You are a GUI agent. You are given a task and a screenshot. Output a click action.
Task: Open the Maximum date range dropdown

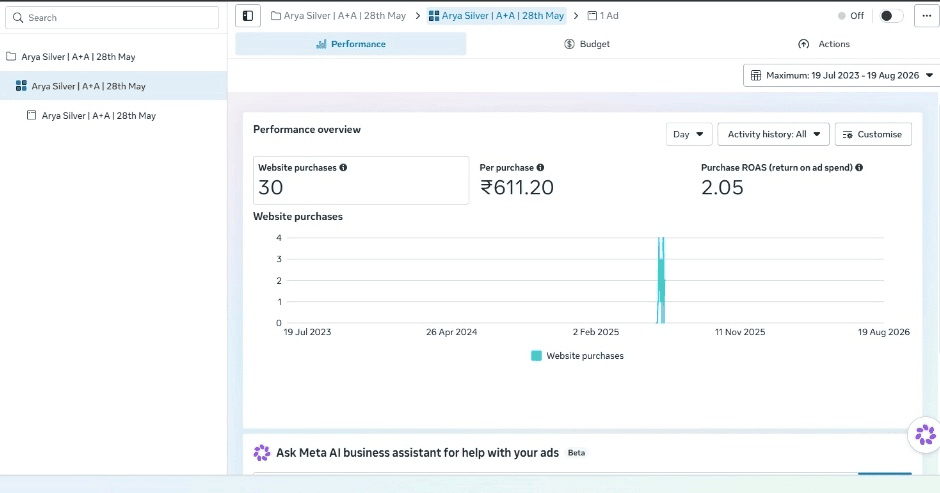click(842, 76)
